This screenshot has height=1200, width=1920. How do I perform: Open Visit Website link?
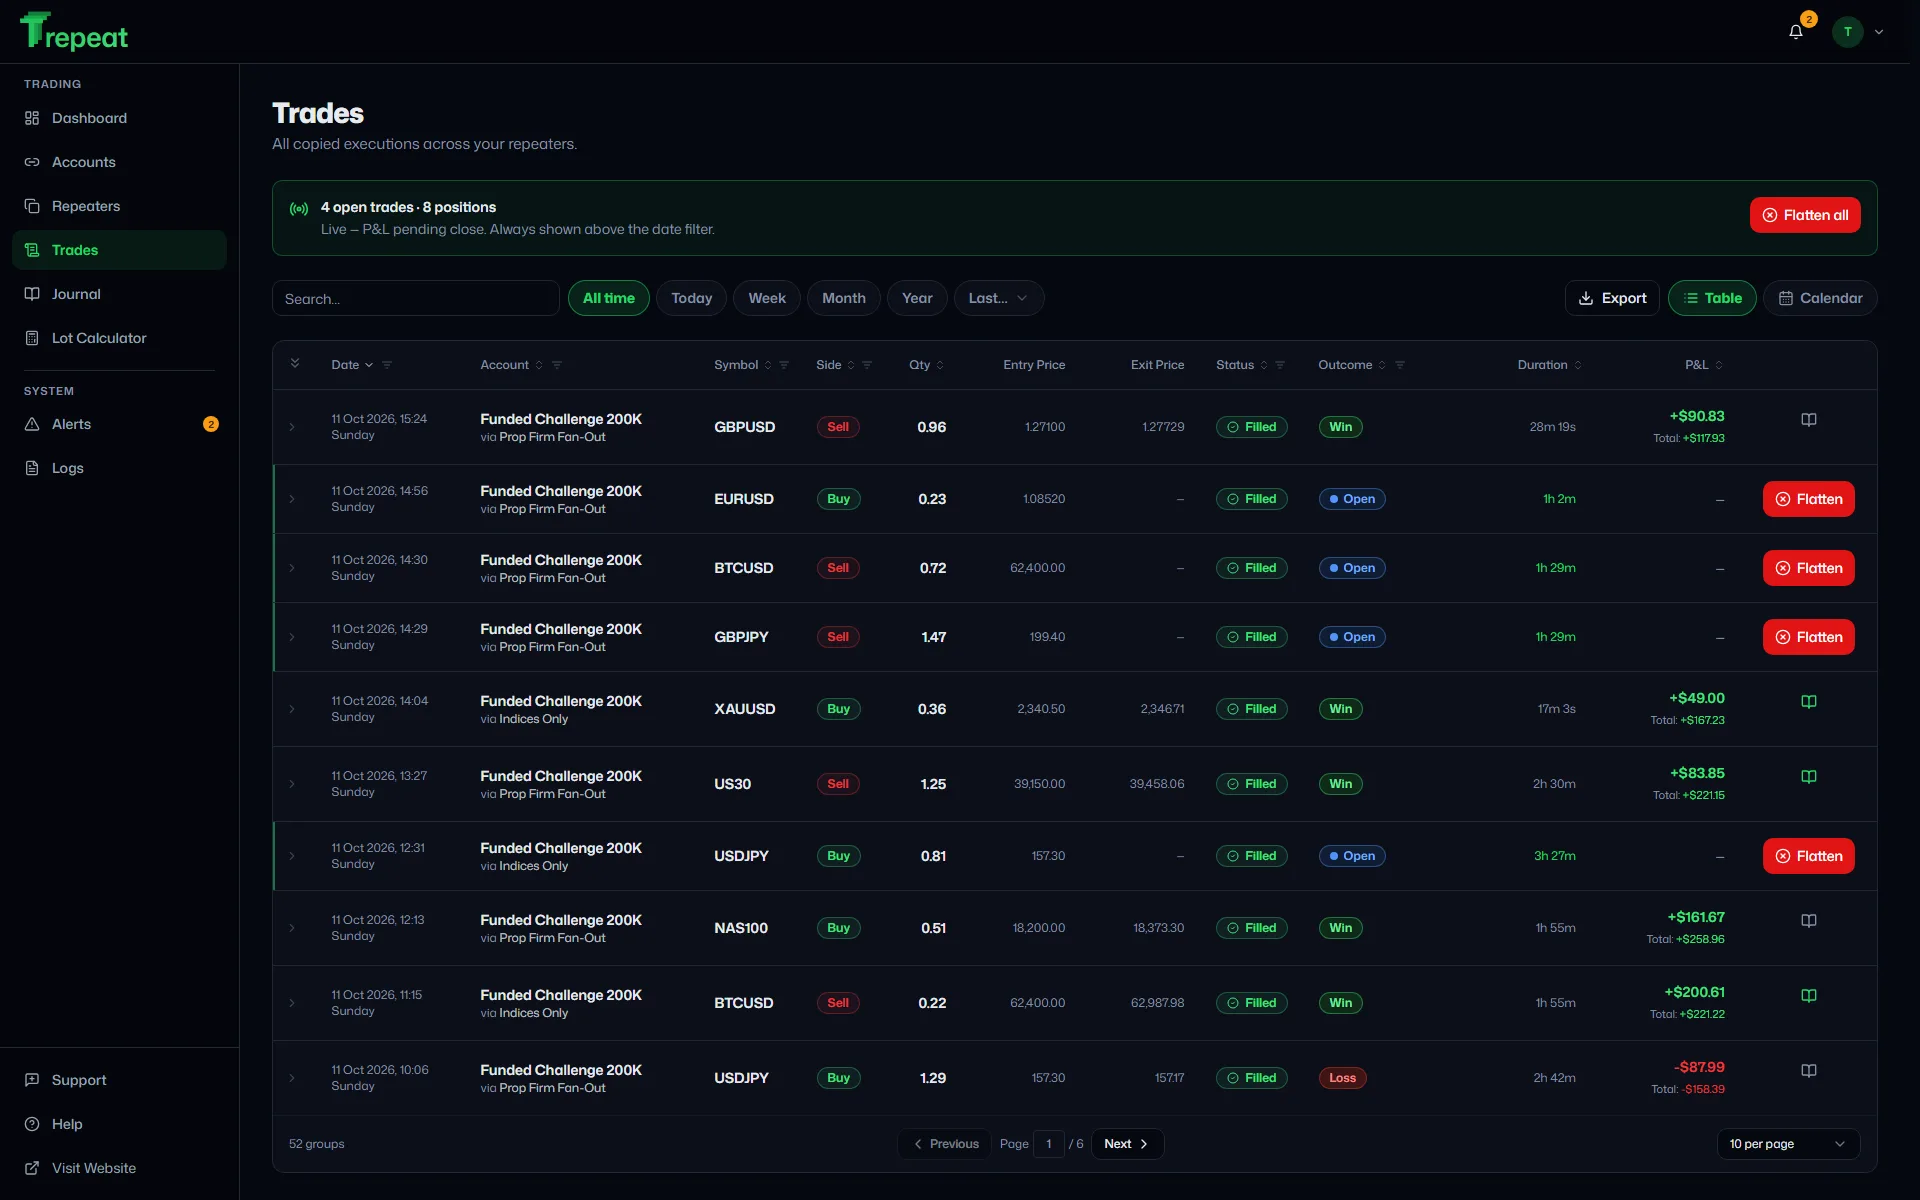click(119, 1168)
